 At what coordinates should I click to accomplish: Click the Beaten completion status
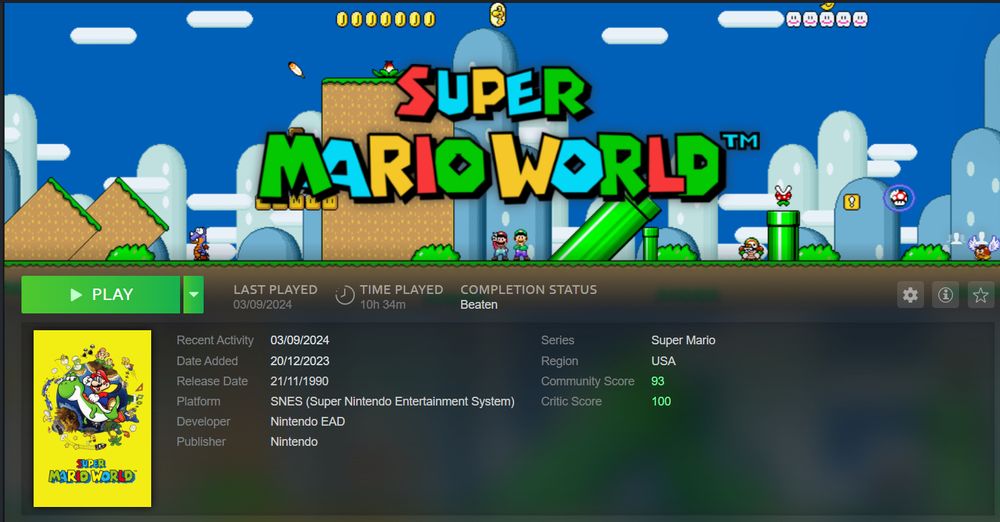pyautogui.click(x=479, y=305)
